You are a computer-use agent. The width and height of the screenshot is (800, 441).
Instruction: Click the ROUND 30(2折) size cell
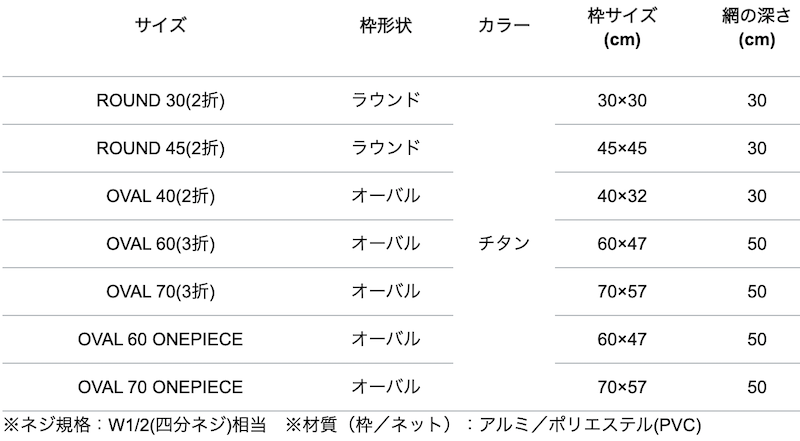click(160, 101)
